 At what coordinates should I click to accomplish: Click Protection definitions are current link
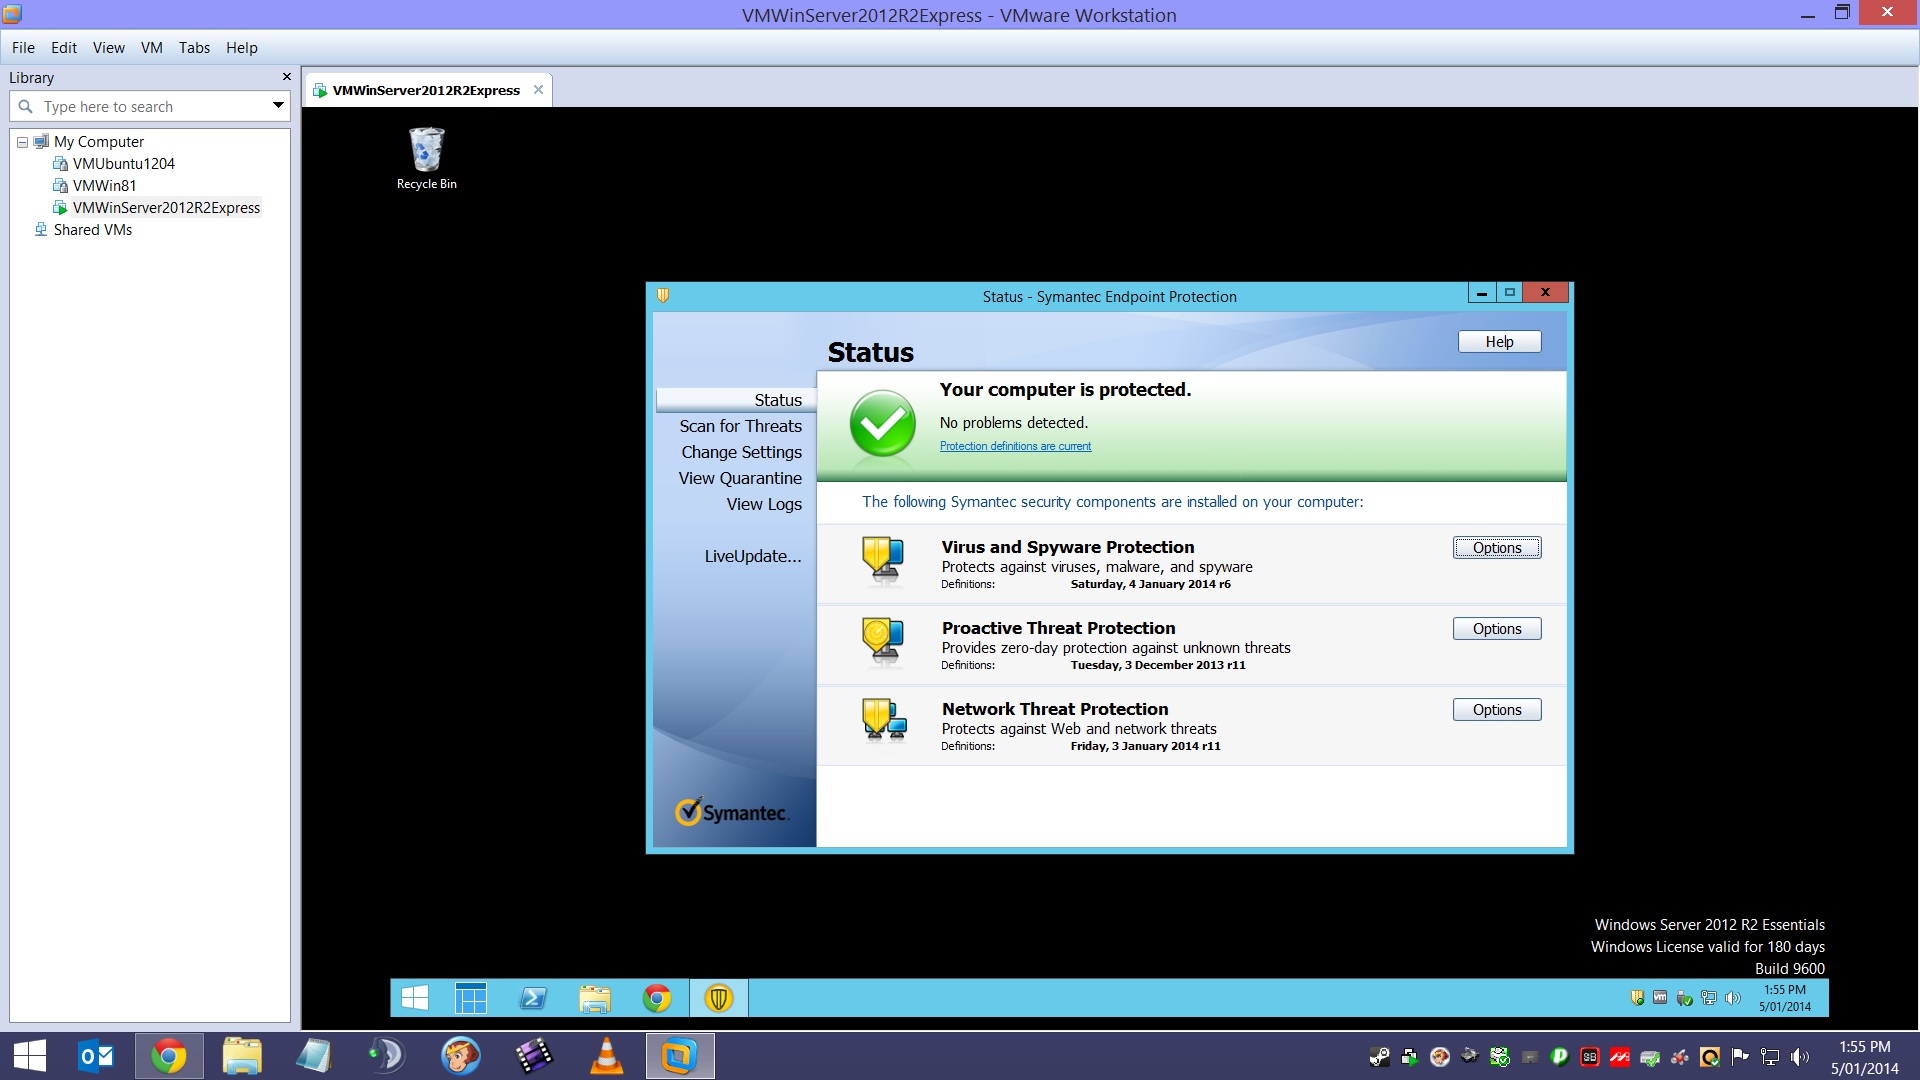(1015, 446)
